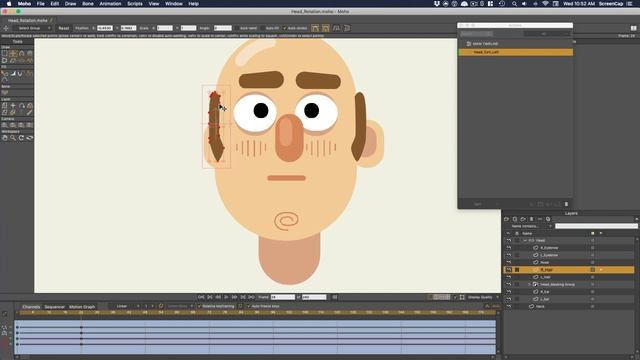The image size is (640, 360).
Task: Open the Scripts menu
Action: pyautogui.click(x=135, y=4)
